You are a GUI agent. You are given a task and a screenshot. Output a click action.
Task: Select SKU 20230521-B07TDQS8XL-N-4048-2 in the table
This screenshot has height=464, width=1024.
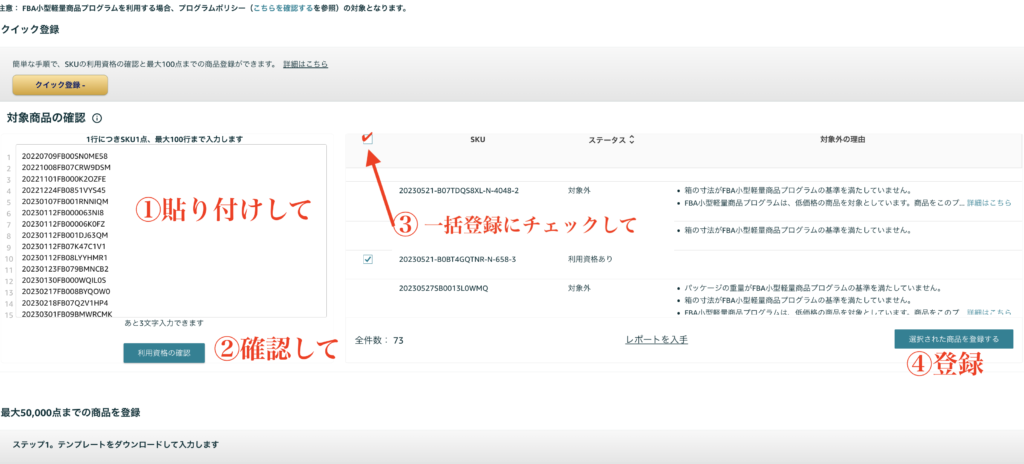pyautogui.click(x=458, y=189)
